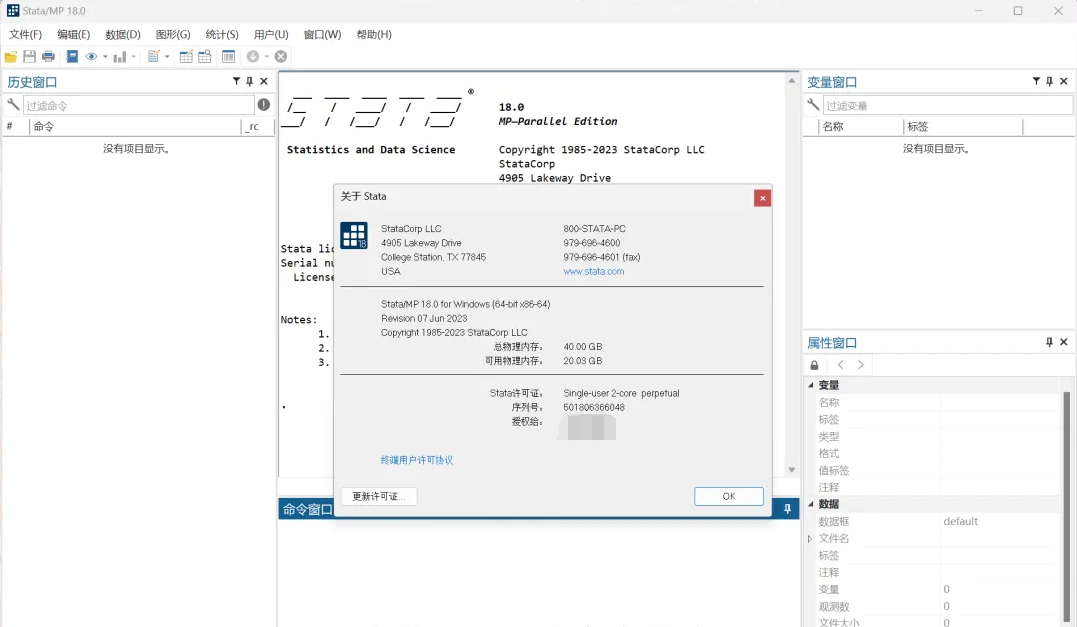Click the serial number 501806366048
Image resolution: width=1077 pixels, height=627 pixels.
pos(594,407)
